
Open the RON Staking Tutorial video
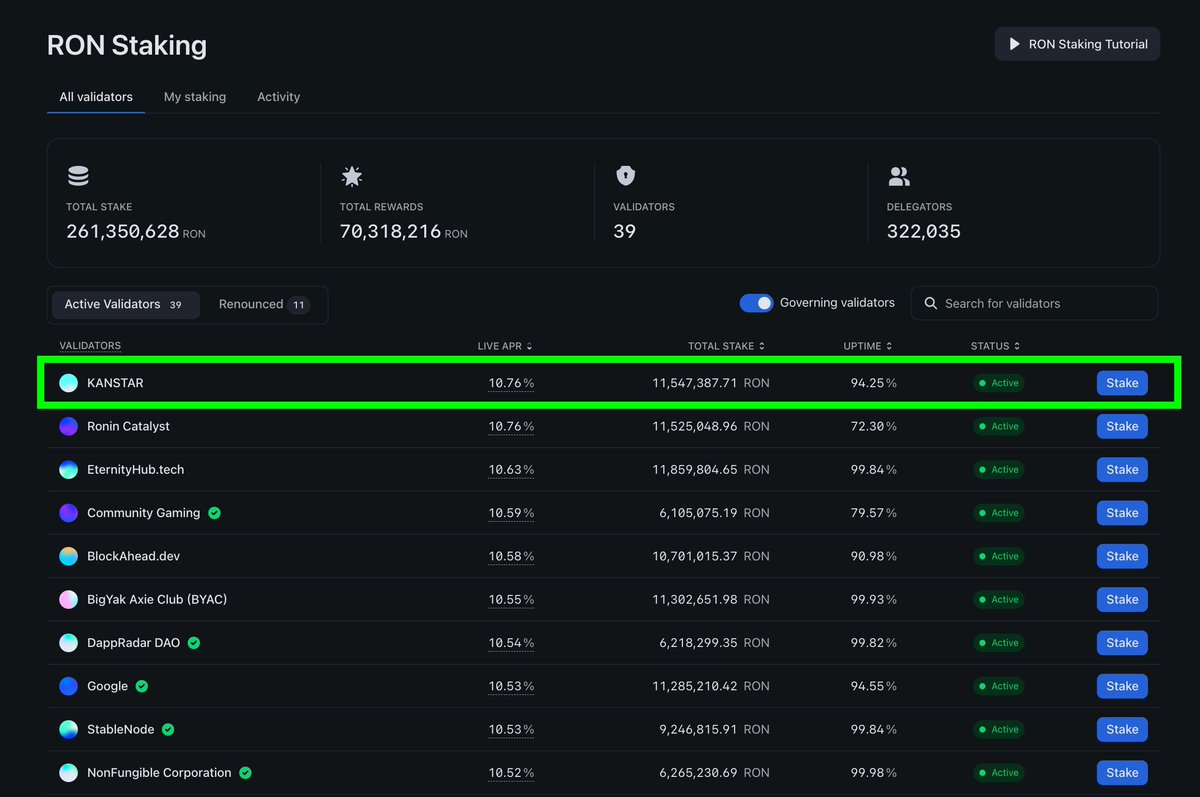tap(1077, 44)
